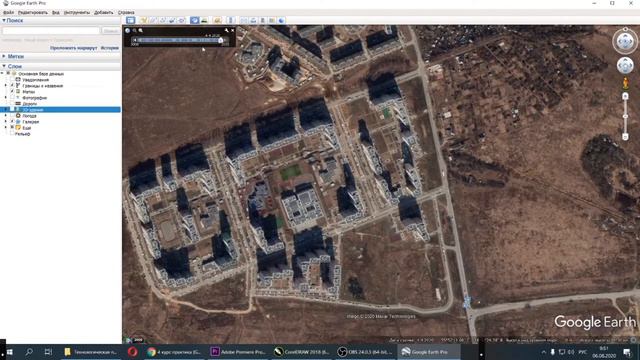Image resolution: width=640 pixels, height=360 pixels.
Task: Enable the Рельеф layer checkbox
Action: tap(12, 134)
